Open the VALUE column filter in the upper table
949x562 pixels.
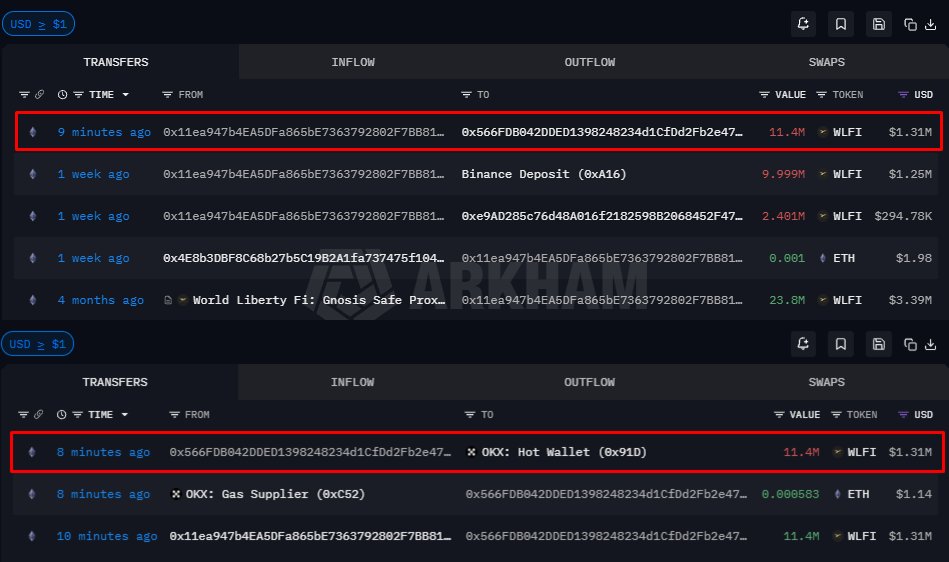[764, 95]
